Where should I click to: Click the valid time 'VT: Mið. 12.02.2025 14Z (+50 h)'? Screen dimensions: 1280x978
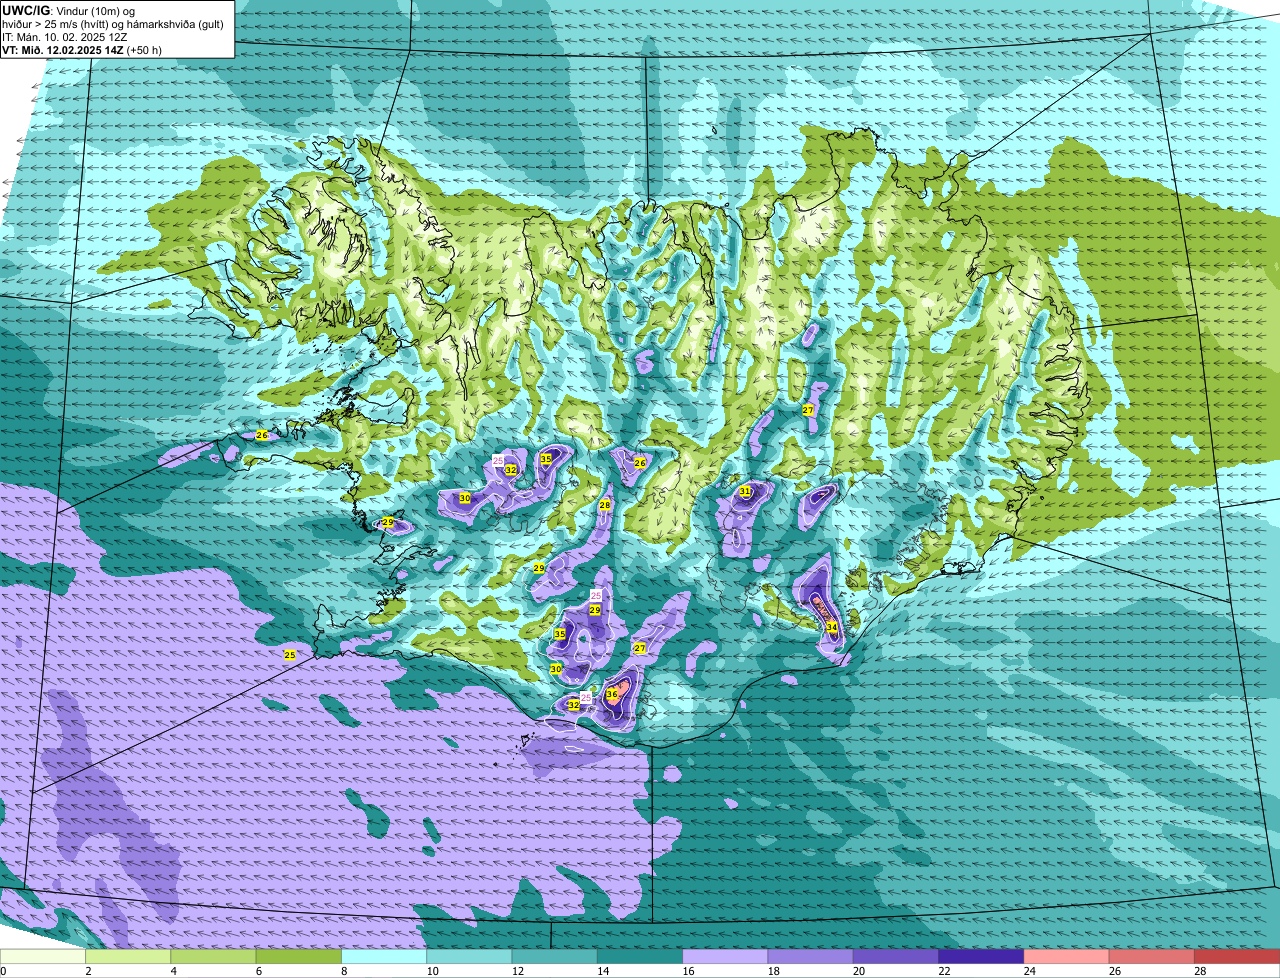82,50
